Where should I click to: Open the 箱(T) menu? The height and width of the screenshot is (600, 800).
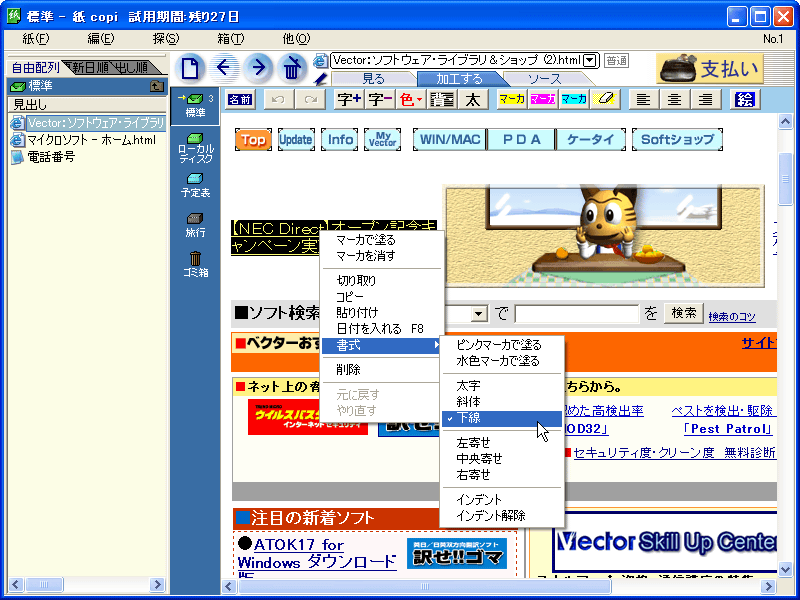coord(231,39)
